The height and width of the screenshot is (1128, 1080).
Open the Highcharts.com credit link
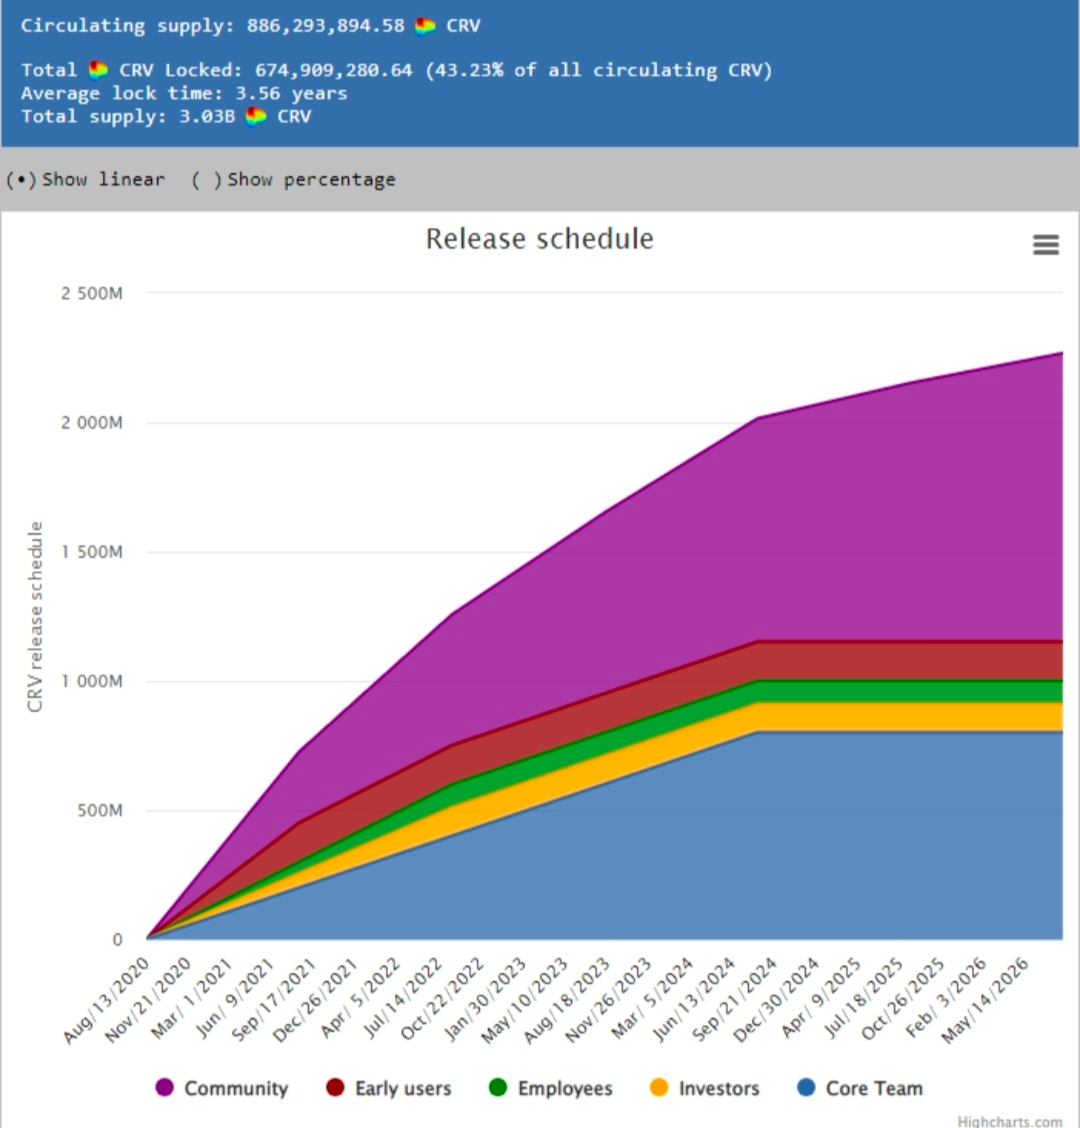pyautogui.click(x=1009, y=1121)
